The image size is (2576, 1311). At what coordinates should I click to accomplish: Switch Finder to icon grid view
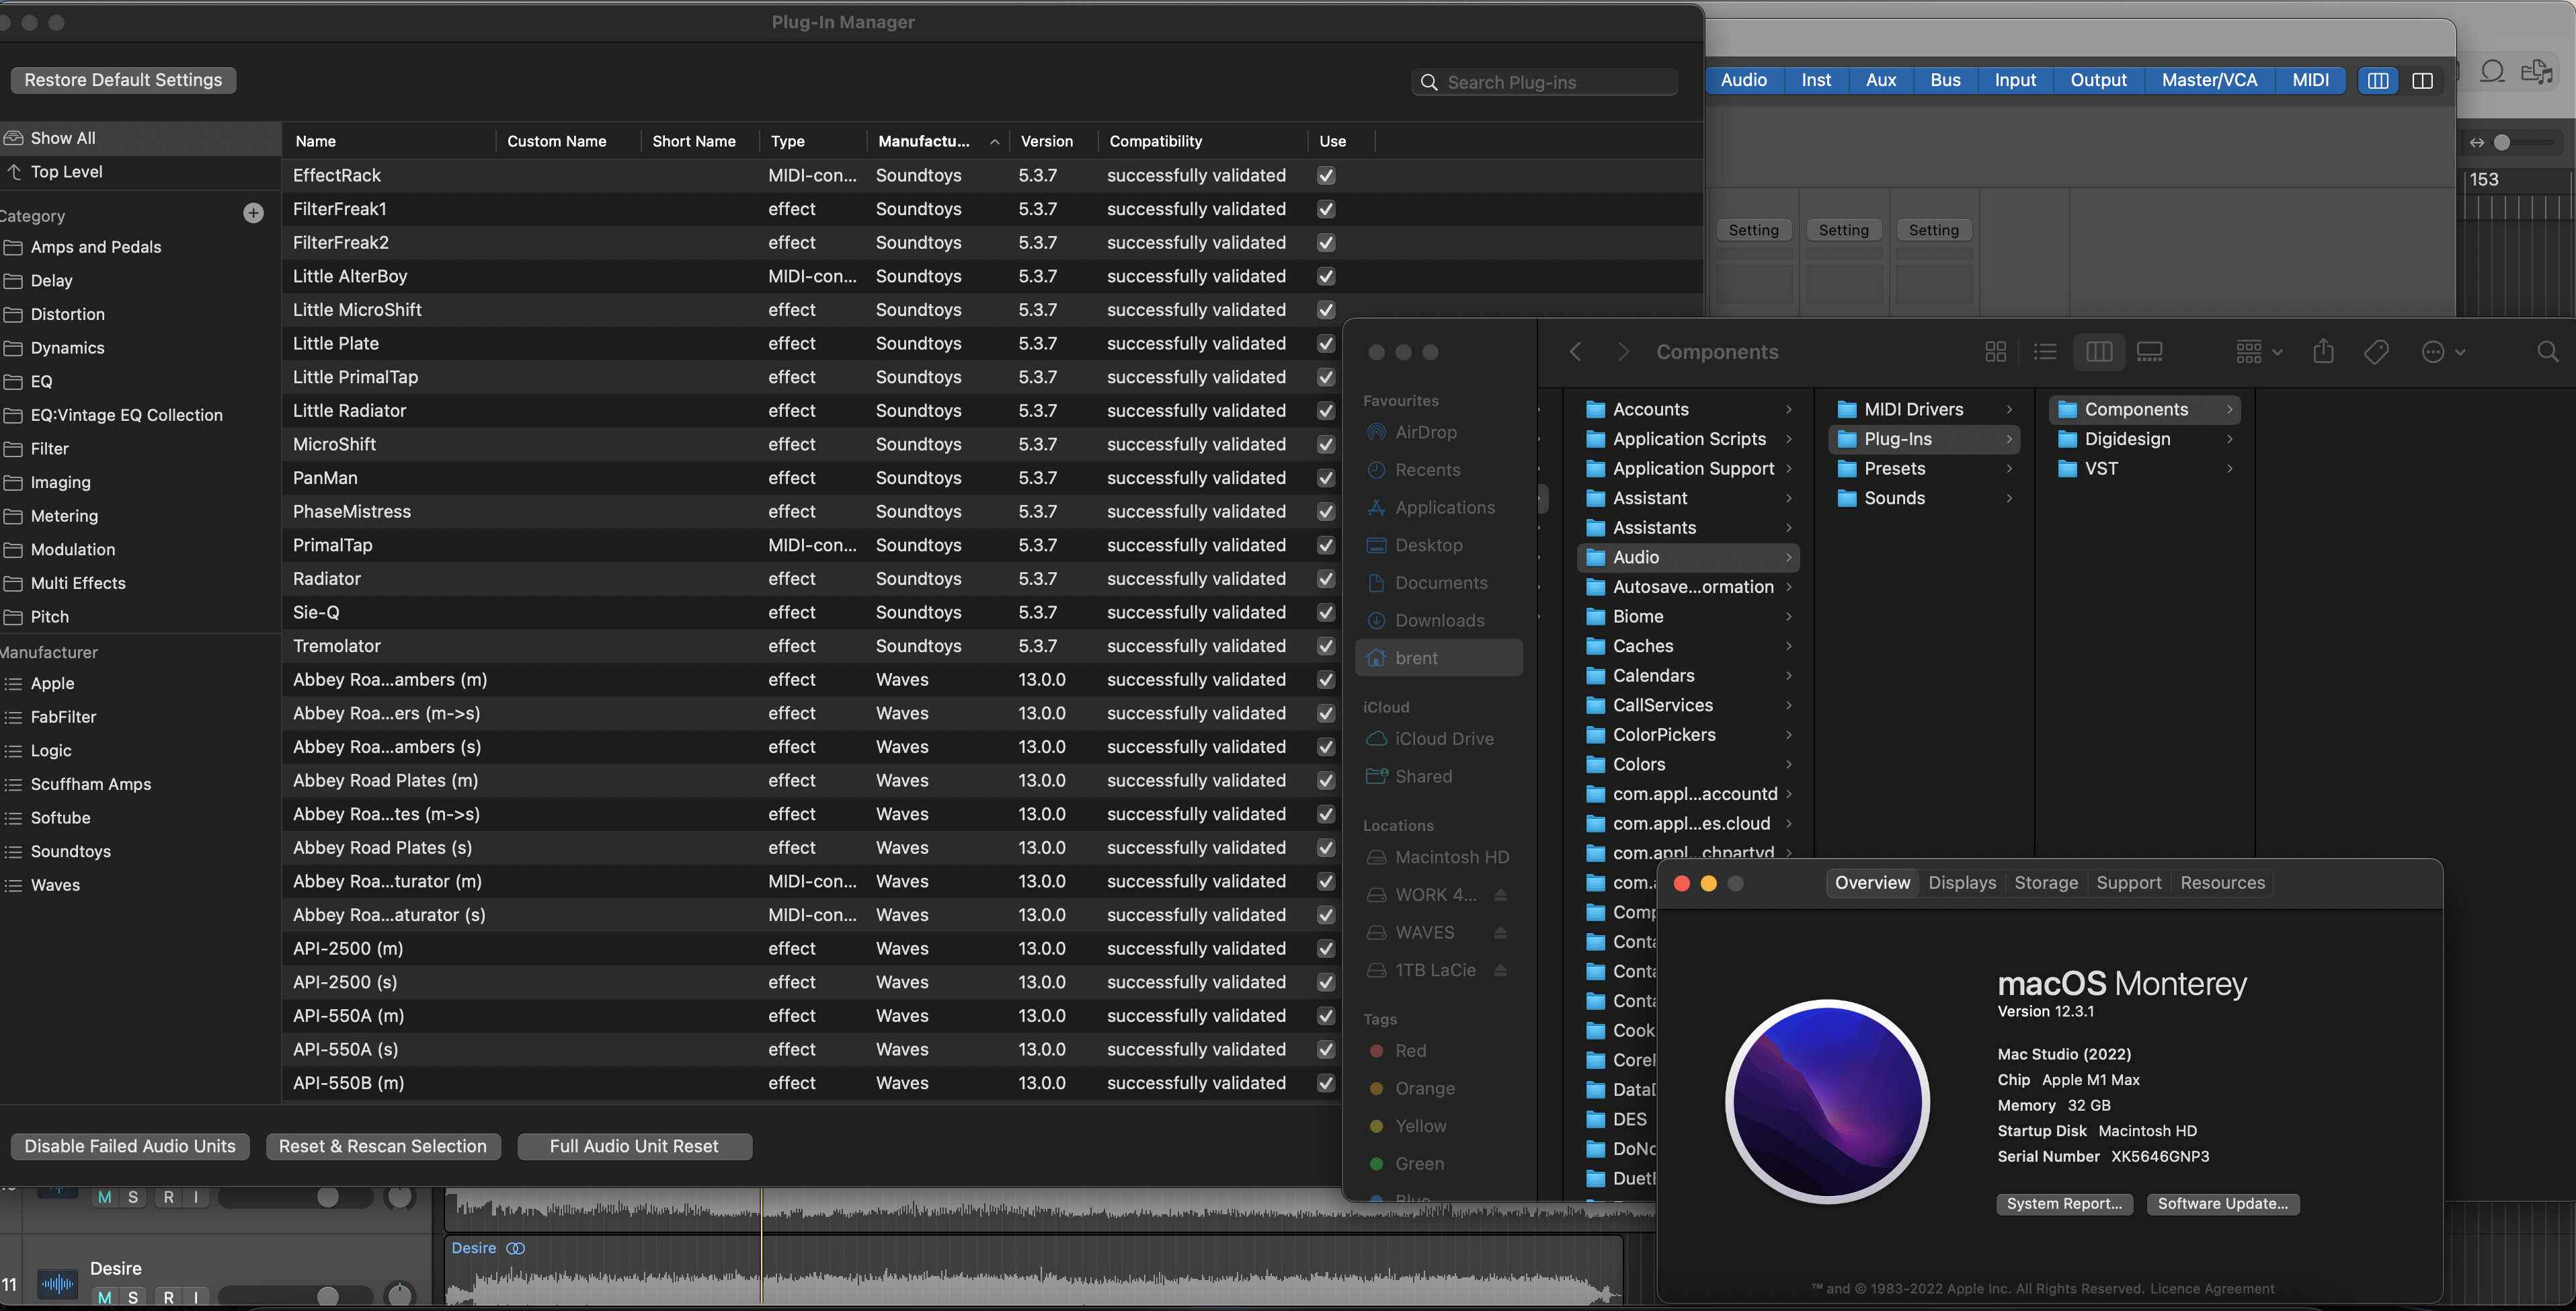point(1995,352)
